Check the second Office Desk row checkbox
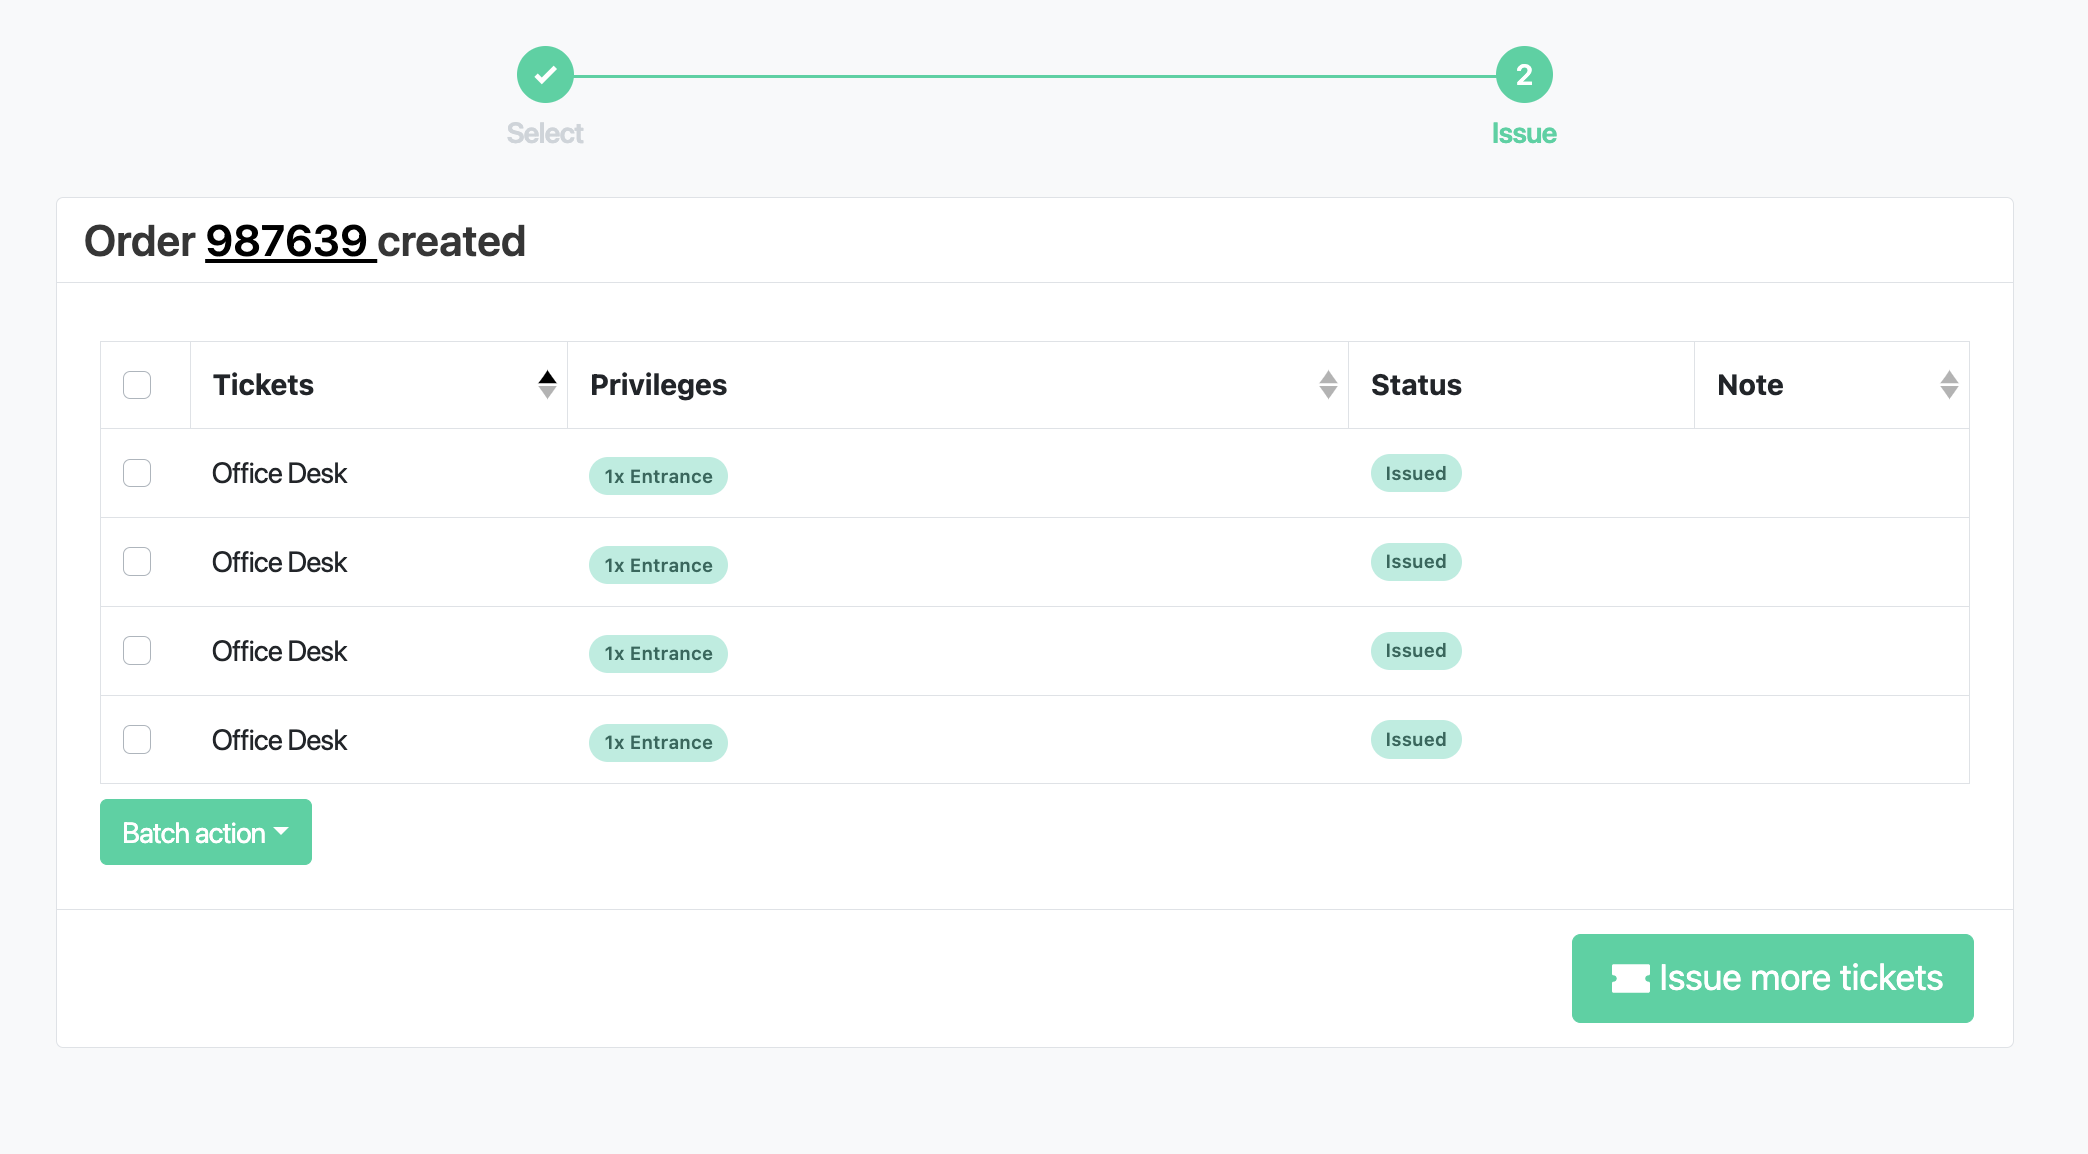Screen dimensions: 2088x1154 [x=137, y=562]
